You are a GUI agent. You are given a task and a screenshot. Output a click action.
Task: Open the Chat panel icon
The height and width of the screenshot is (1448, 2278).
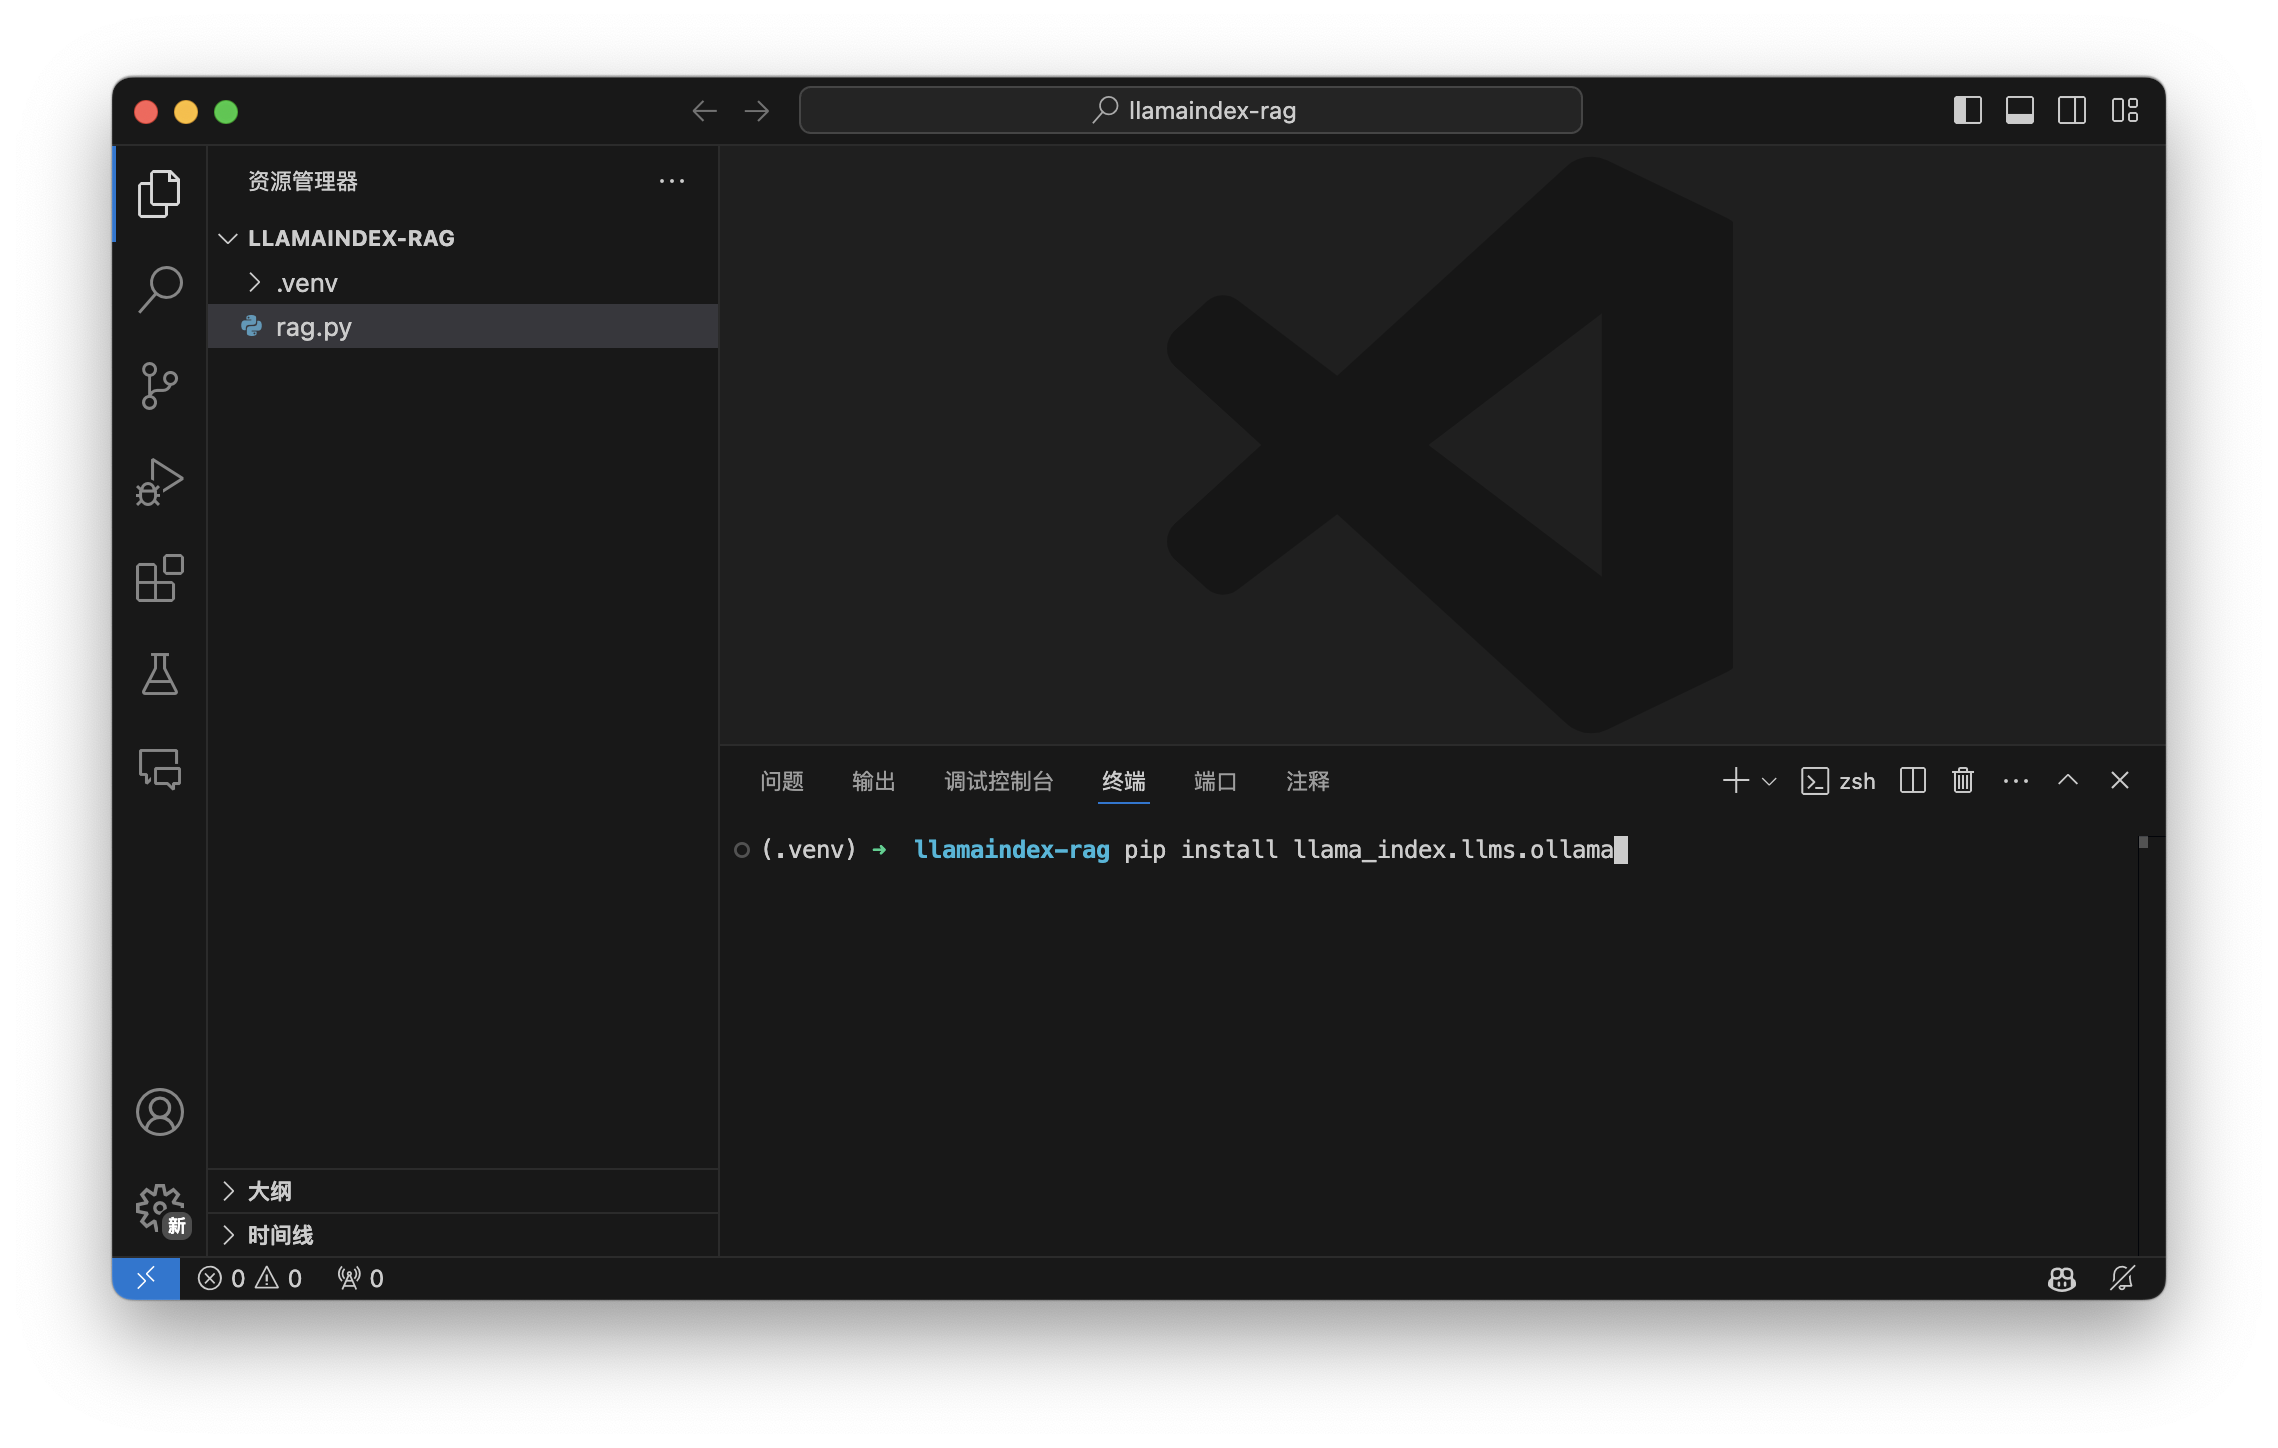(160, 770)
